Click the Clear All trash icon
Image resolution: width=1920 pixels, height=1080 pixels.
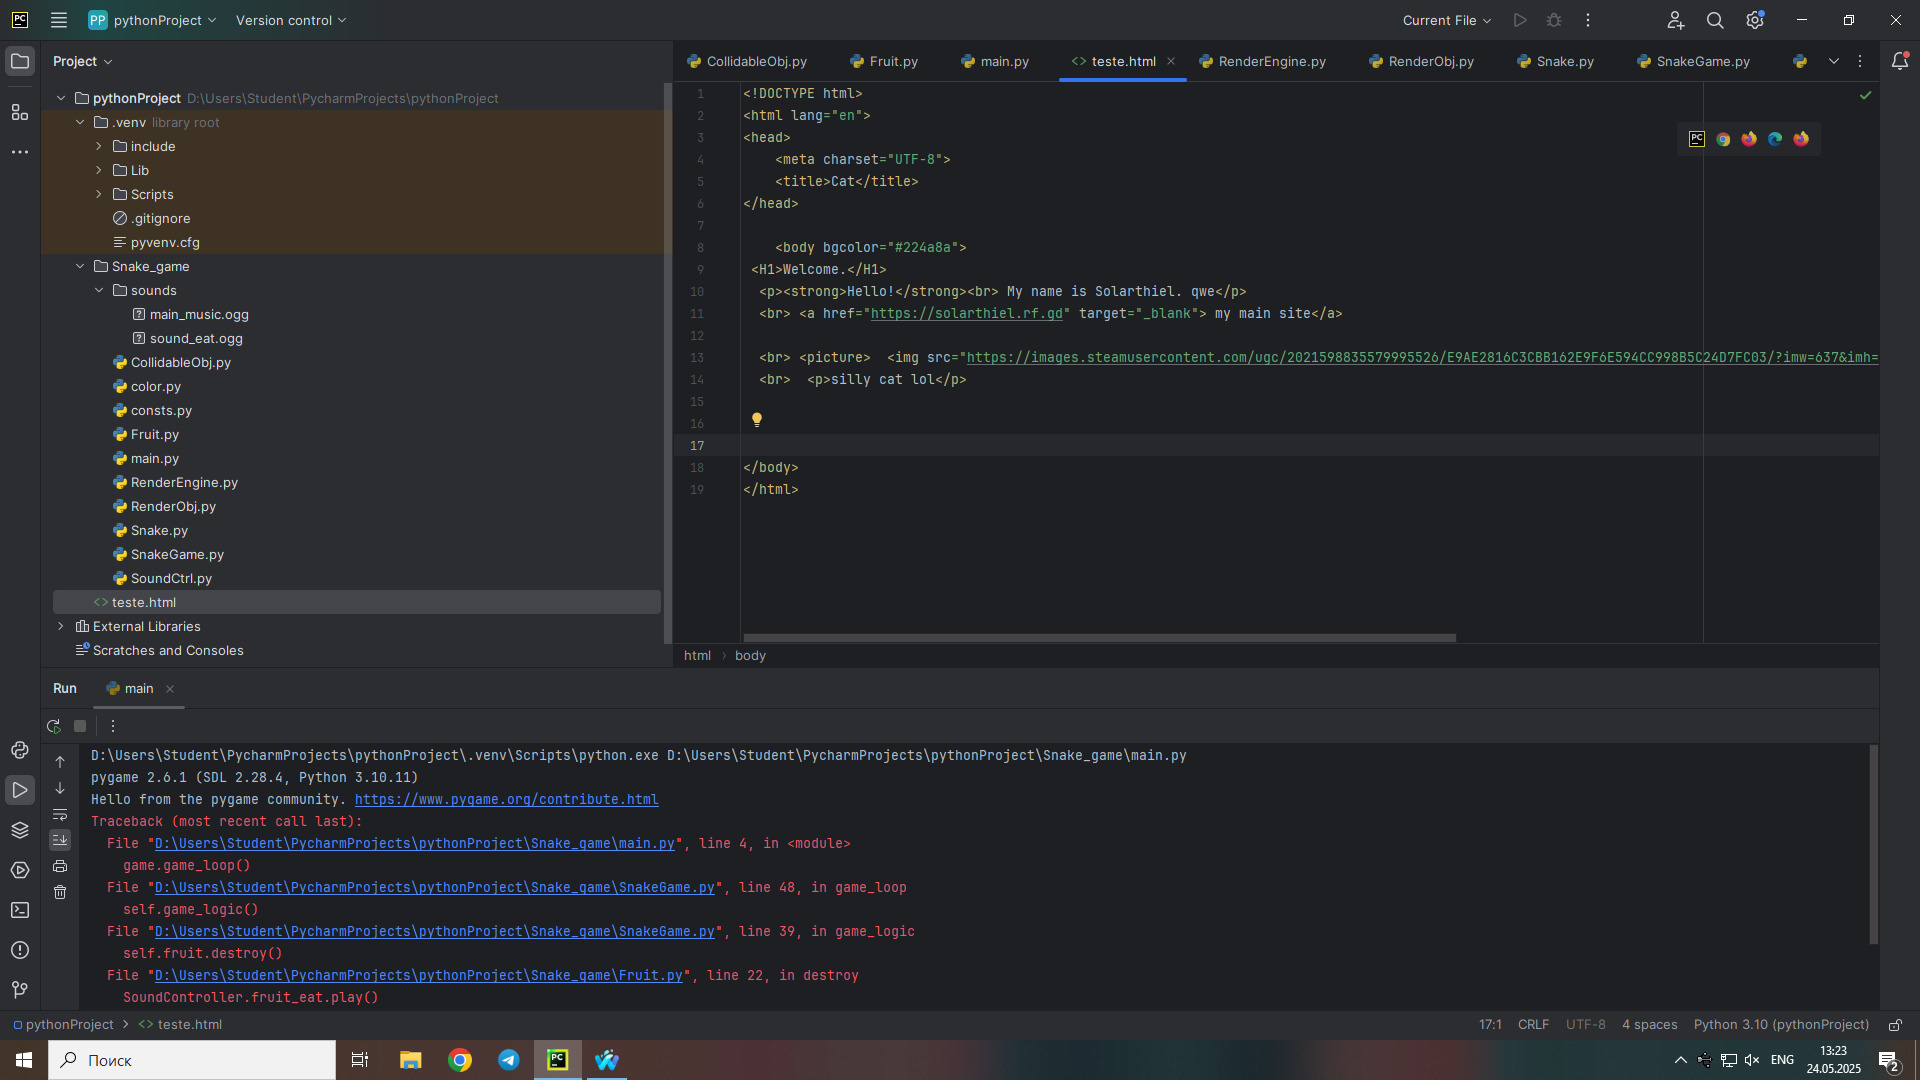pos(60,892)
